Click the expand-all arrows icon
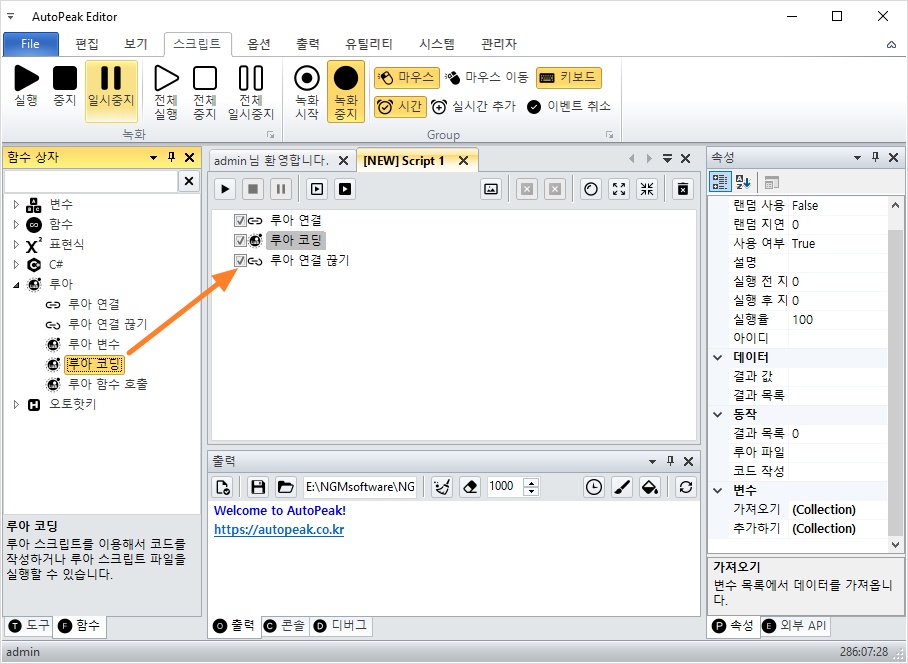908x664 pixels. pos(619,189)
